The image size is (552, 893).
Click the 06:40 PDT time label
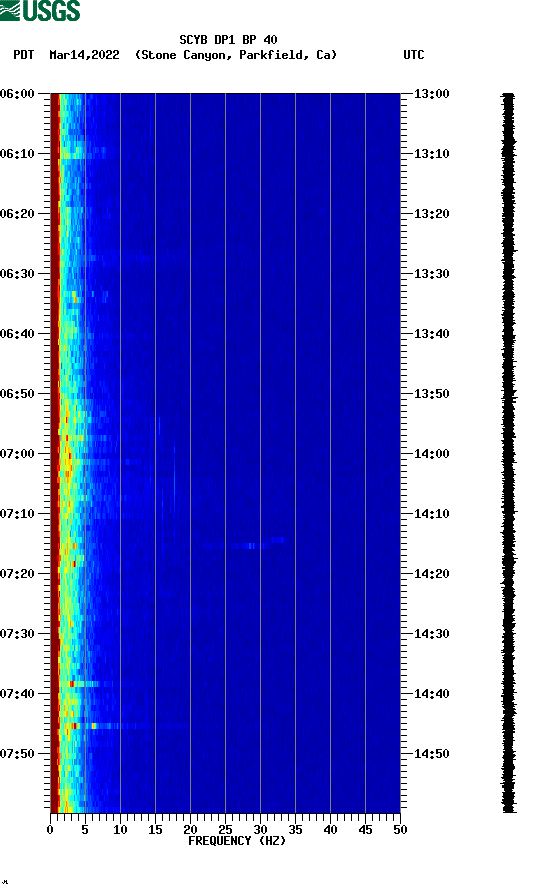tap(18, 334)
